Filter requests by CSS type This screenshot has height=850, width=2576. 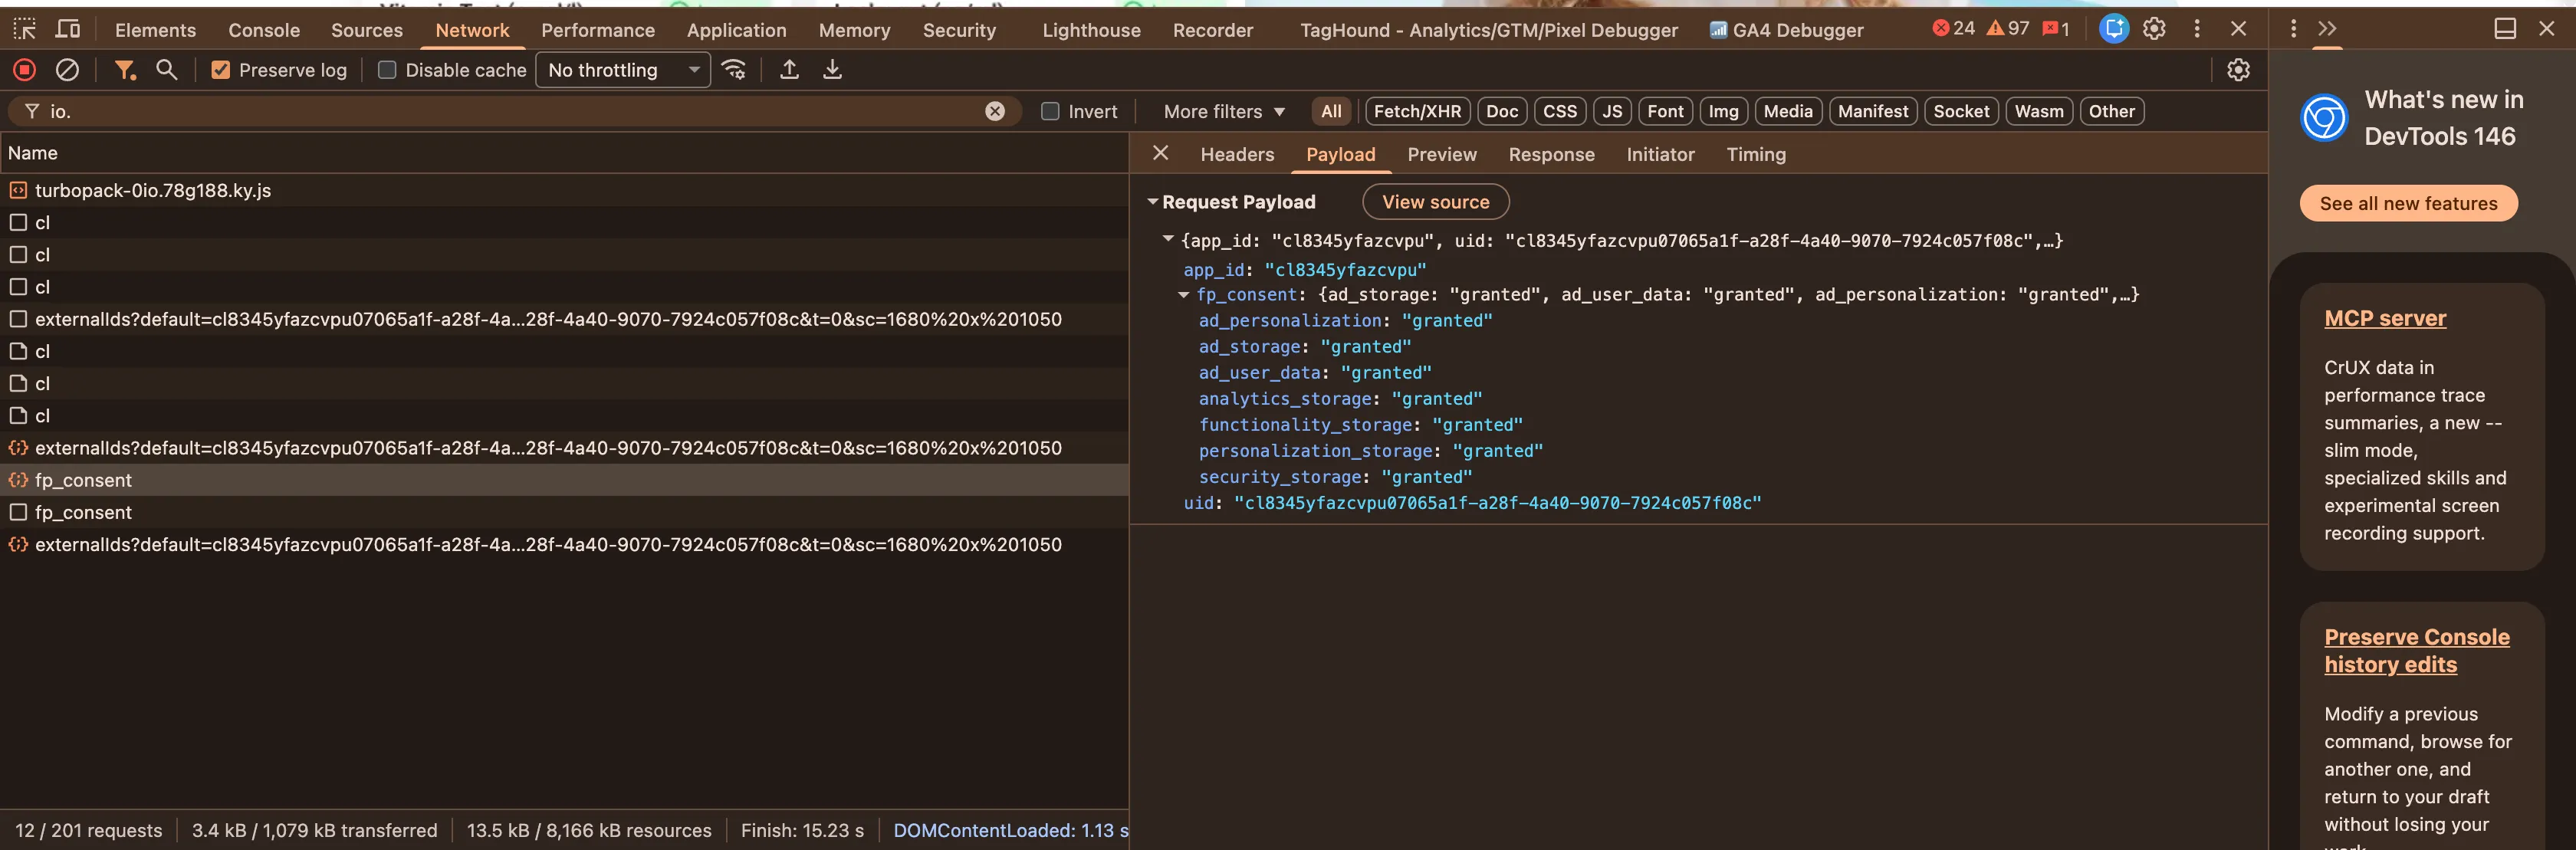tap(1559, 111)
